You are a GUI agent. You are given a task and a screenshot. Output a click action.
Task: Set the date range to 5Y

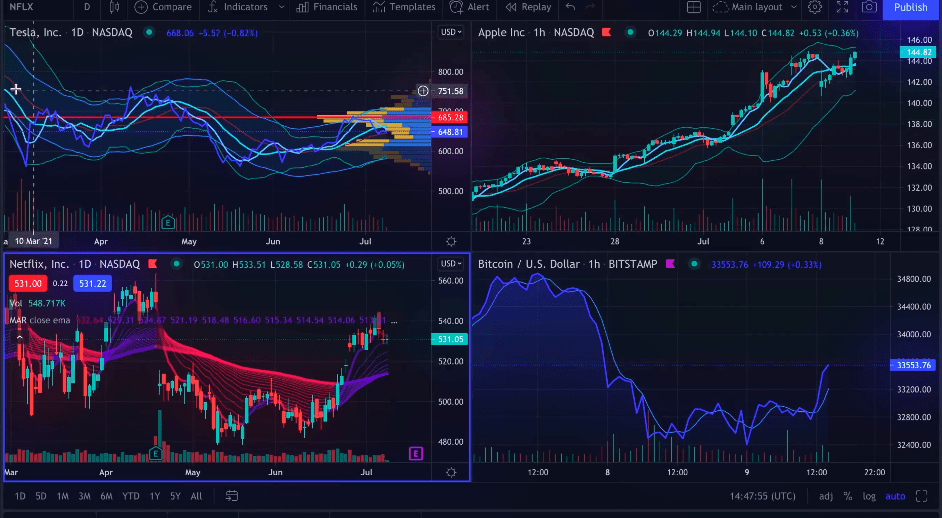pos(175,496)
